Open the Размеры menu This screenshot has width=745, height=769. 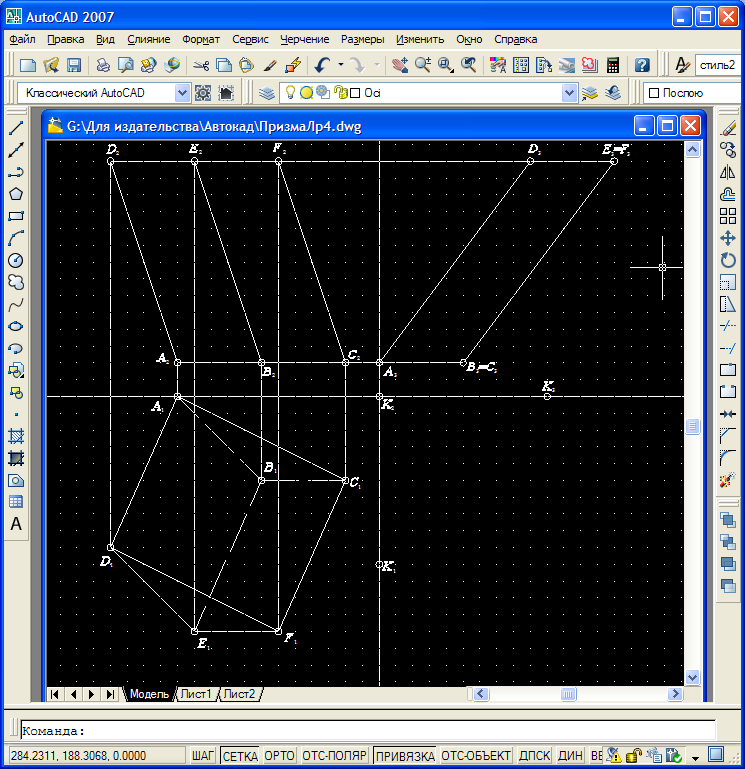coord(362,39)
